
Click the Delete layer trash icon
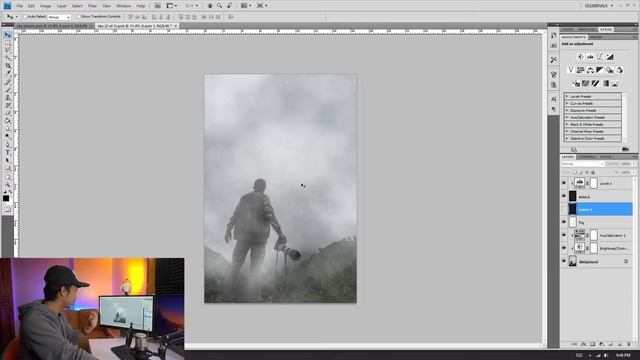pos(629,344)
